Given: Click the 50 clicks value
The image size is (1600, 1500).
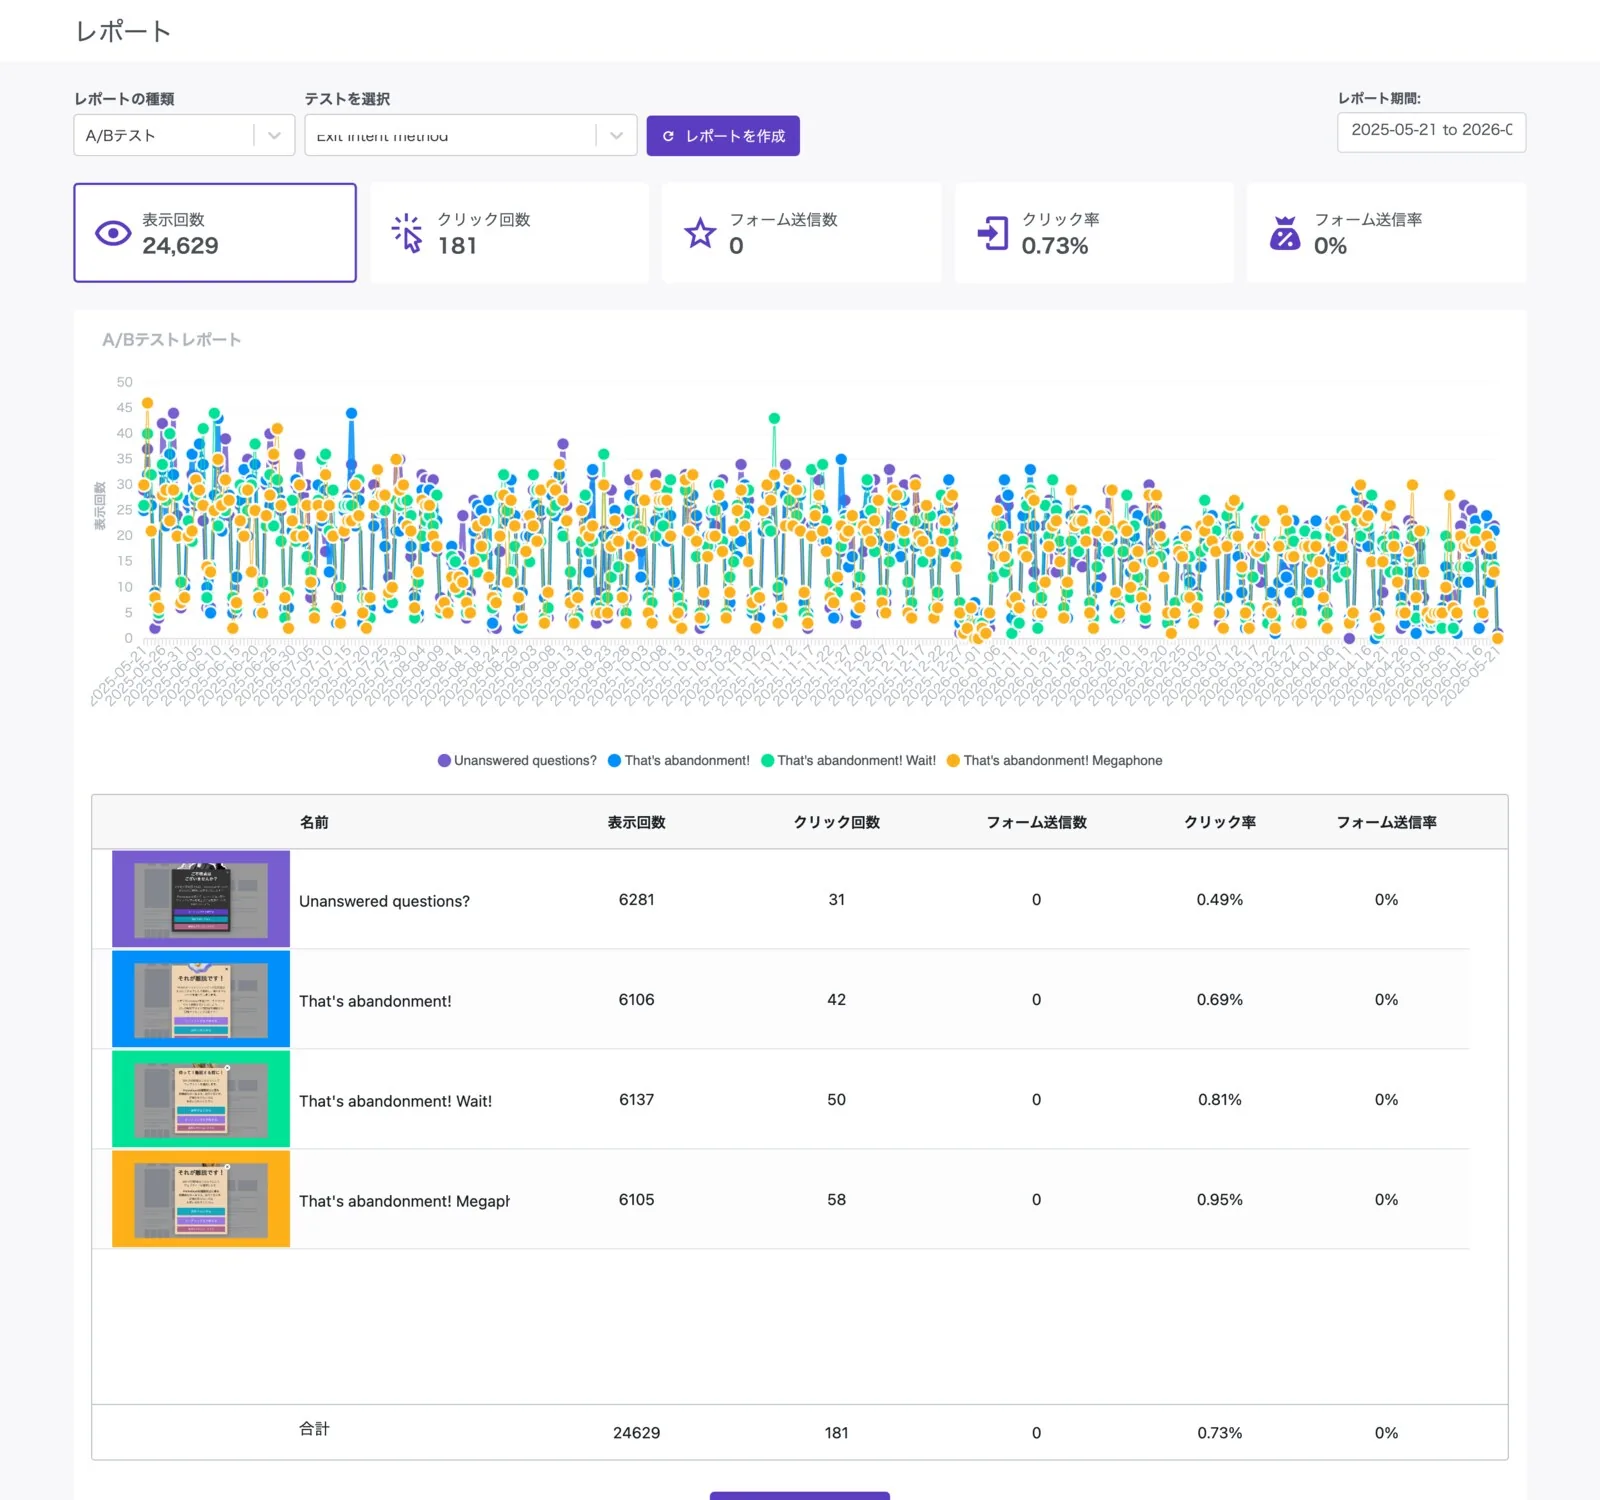Looking at the screenshot, I should pos(837,1100).
